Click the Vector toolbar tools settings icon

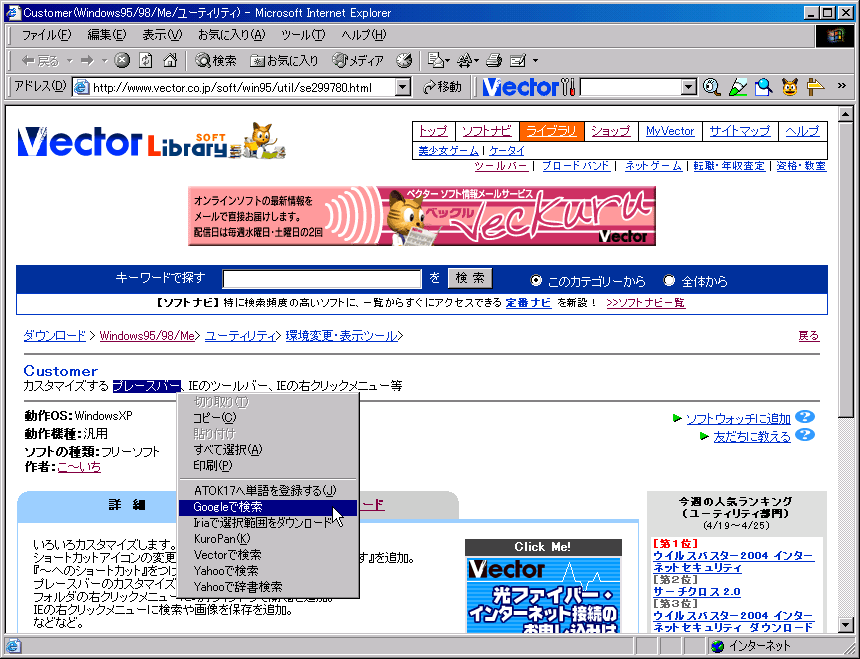569,87
